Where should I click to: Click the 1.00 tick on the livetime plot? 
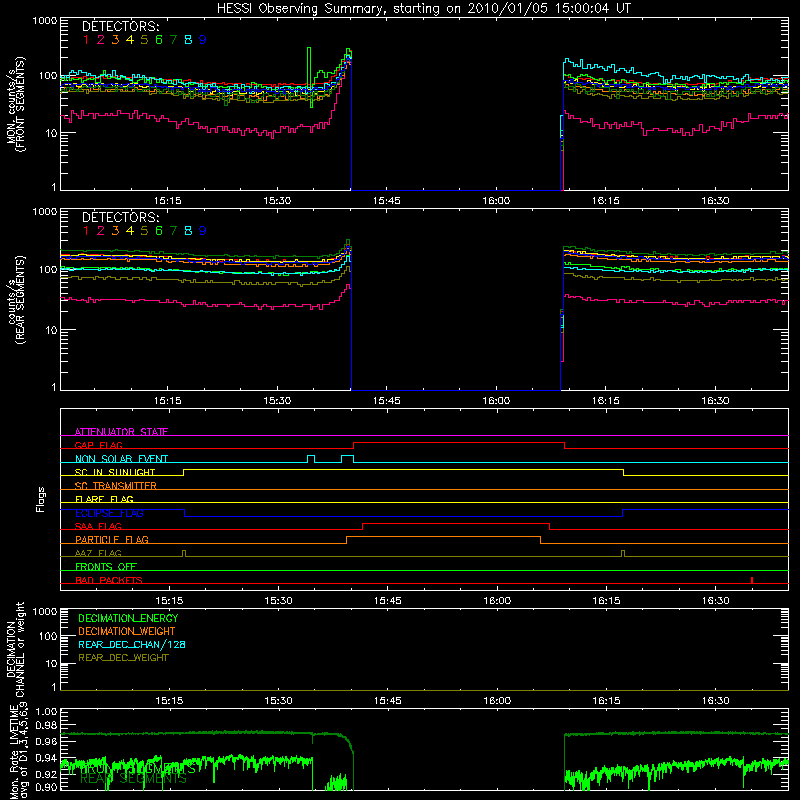pyautogui.click(x=46, y=711)
